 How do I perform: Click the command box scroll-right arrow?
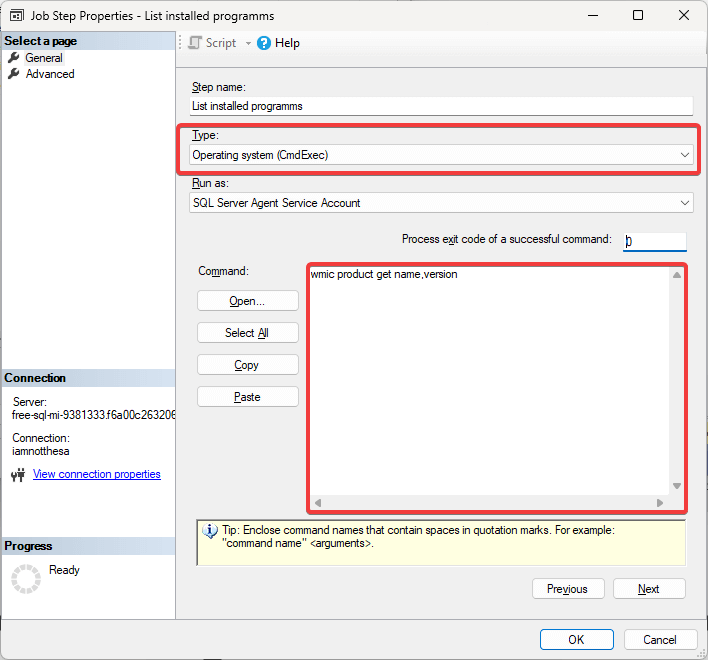coord(660,503)
